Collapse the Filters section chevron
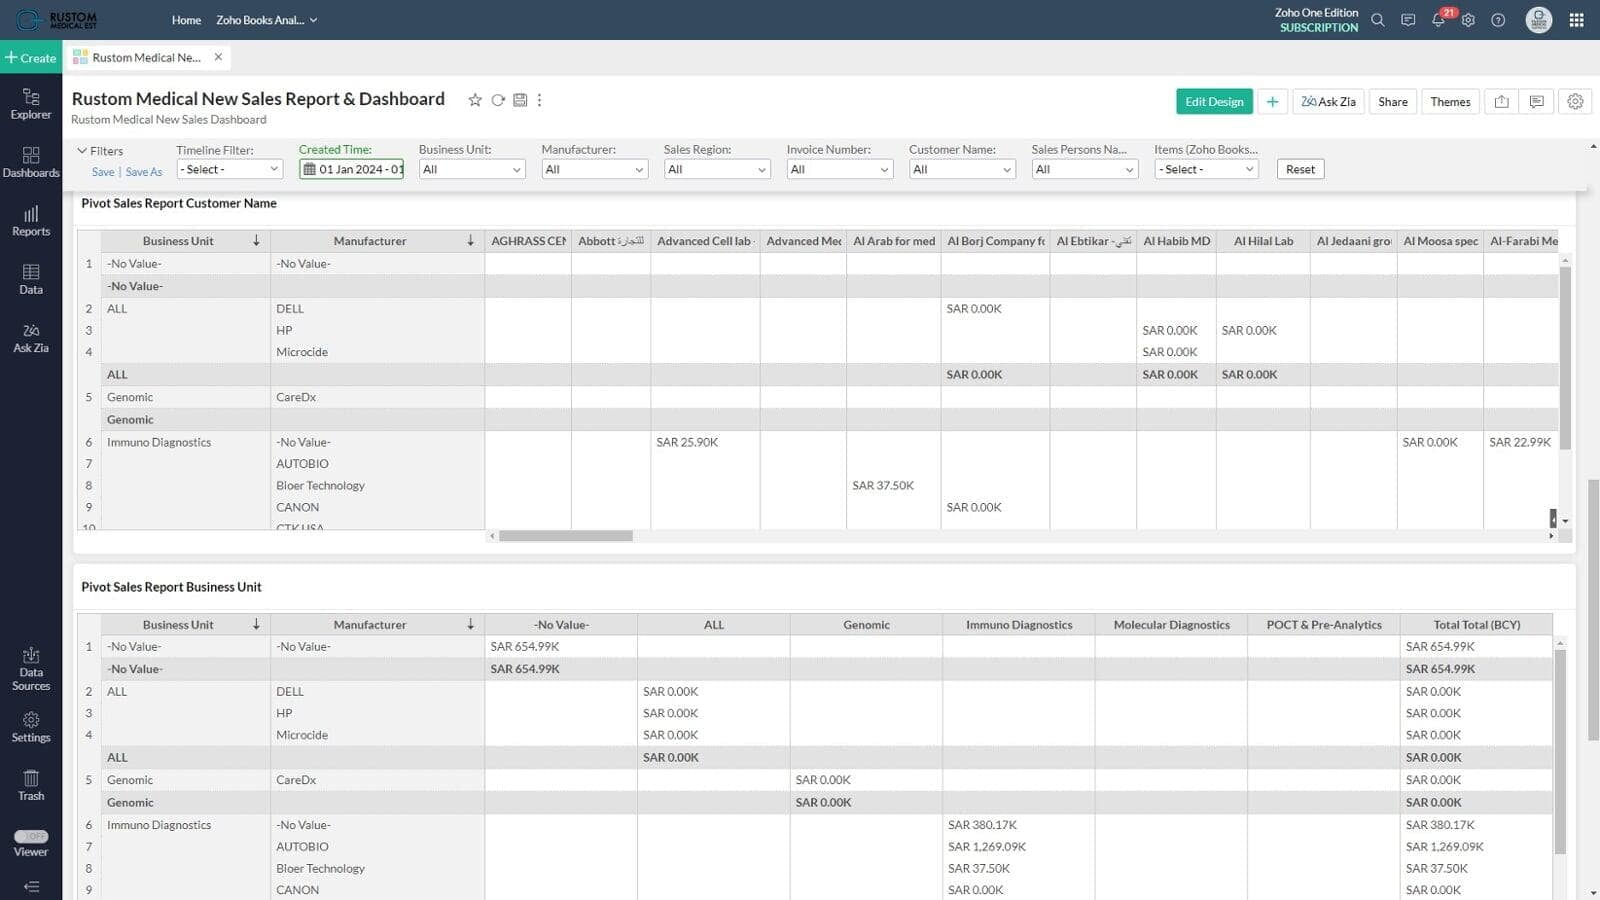This screenshot has width=1600, height=900. (x=82, y=151)
